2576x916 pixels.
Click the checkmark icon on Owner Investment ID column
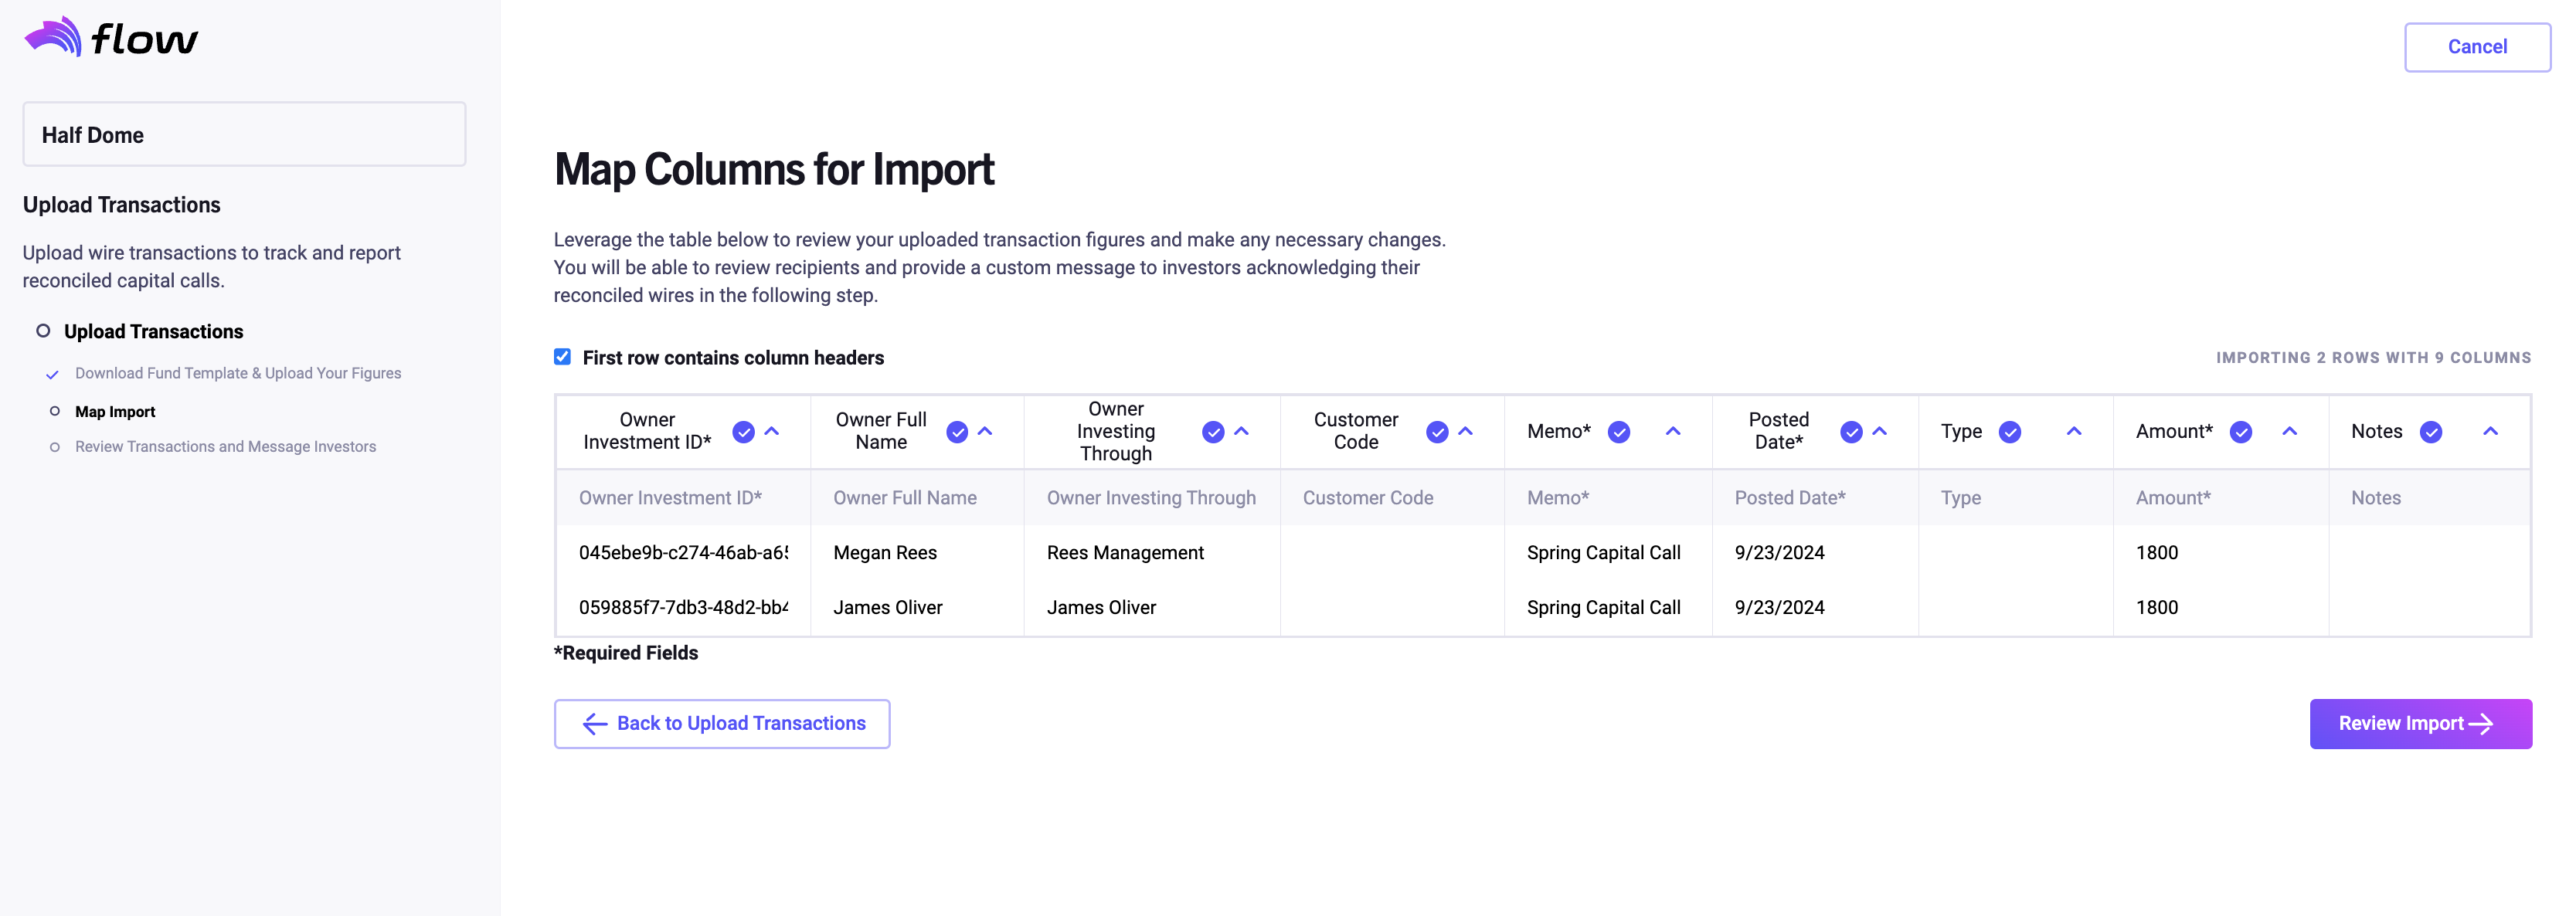pos(743,430)
